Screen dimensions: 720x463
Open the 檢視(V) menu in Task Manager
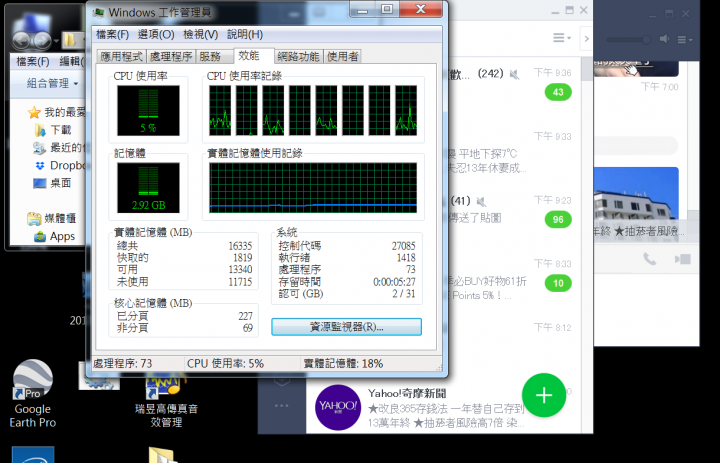[200, 34]
